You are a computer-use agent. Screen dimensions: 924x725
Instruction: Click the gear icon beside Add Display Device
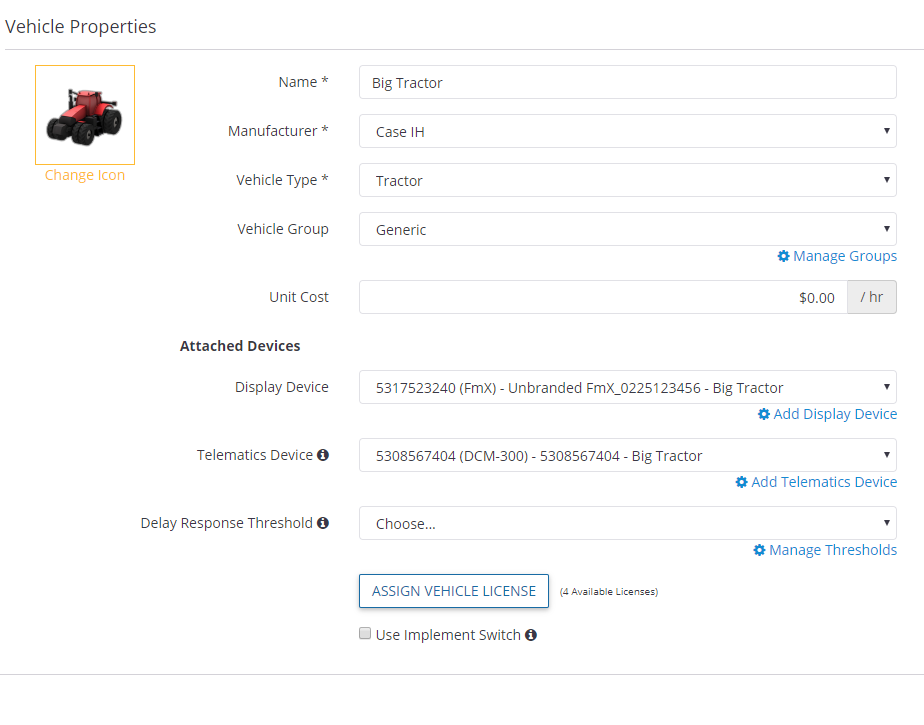tap(764, 414)
